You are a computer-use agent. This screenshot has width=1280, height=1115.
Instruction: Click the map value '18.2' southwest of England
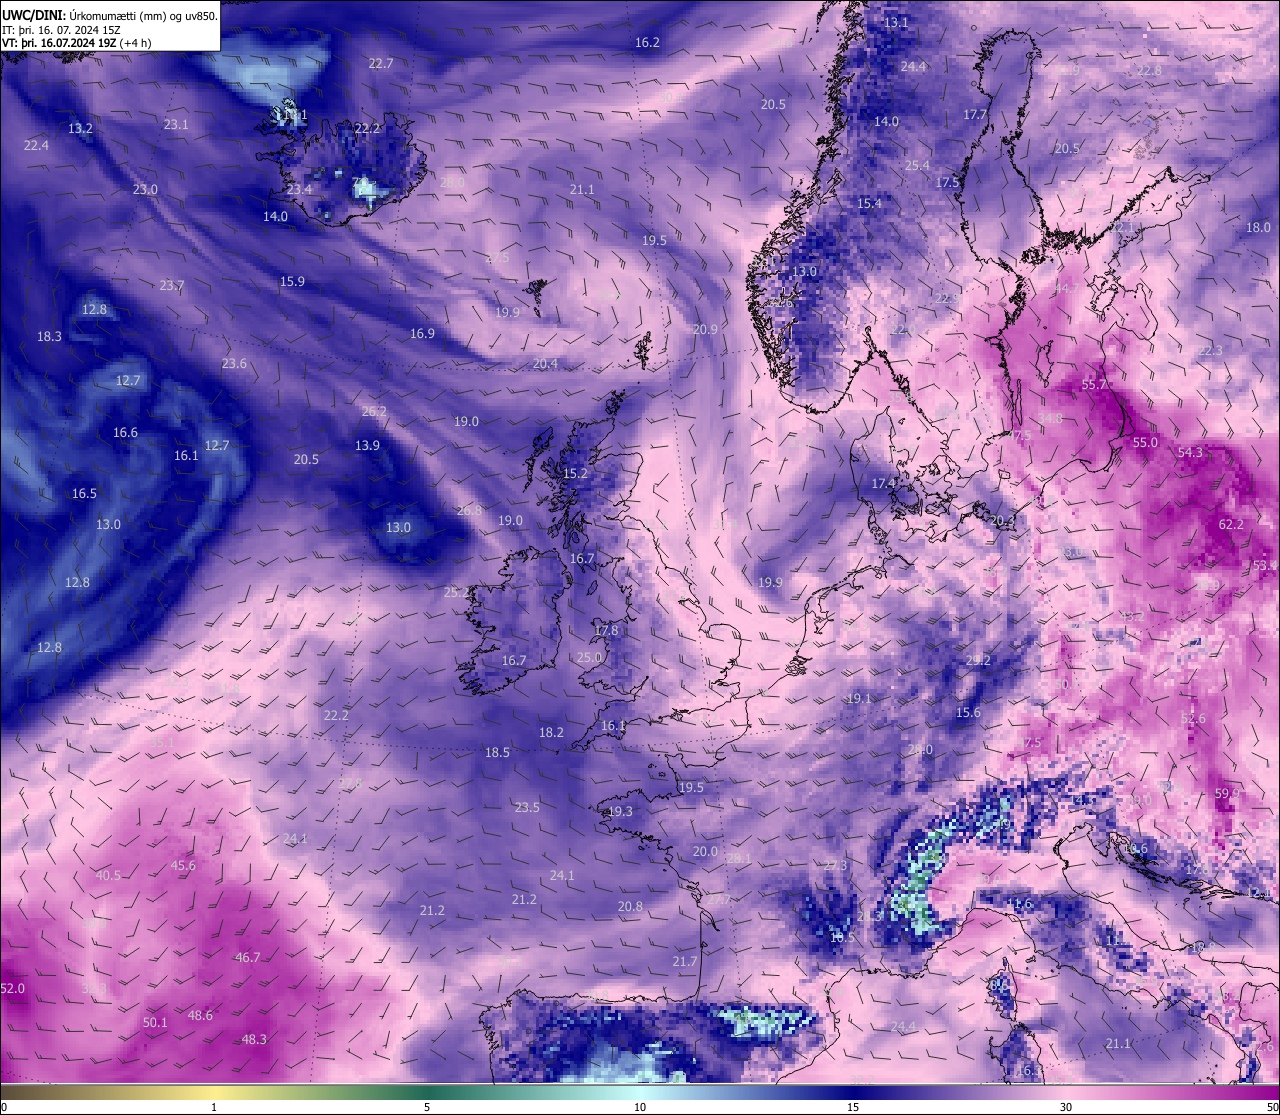point(551,732)
